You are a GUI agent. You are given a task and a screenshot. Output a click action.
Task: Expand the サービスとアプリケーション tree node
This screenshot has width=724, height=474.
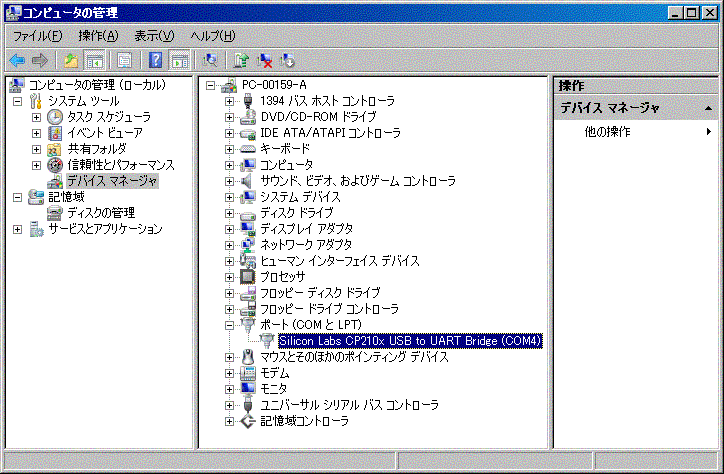point(17,229)
